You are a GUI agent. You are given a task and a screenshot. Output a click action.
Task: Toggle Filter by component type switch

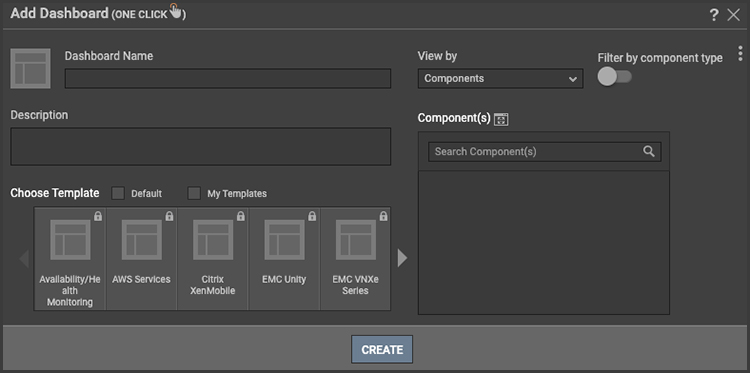click(x=615, y=77)
